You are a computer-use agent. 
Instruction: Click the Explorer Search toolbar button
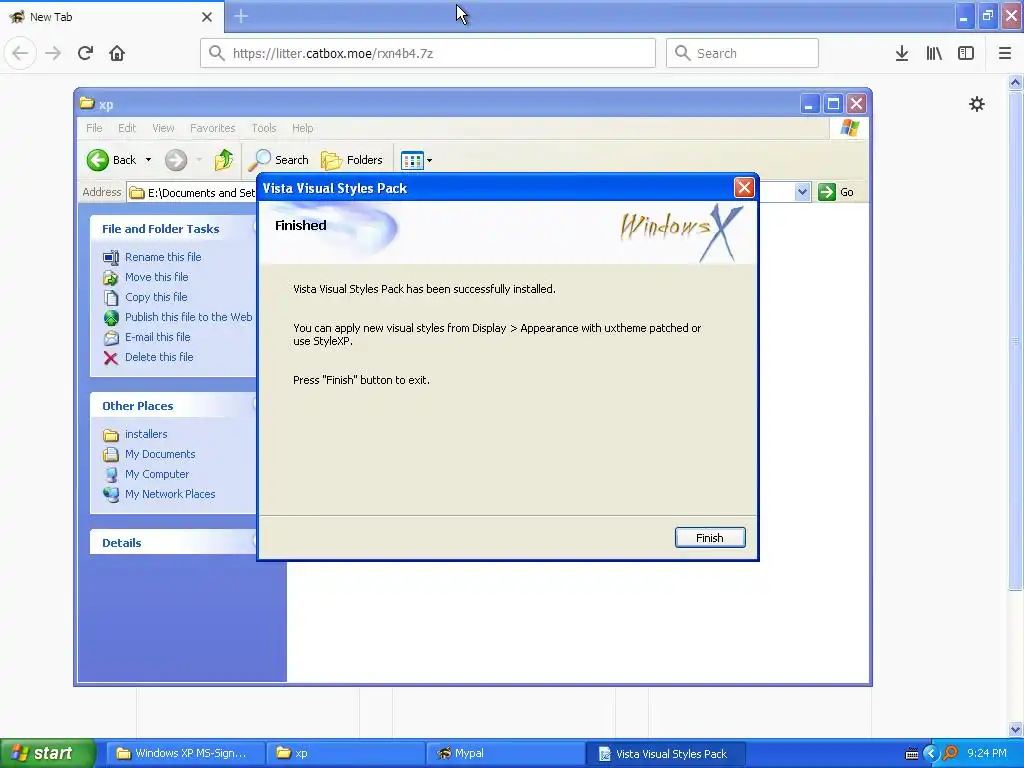click(x=280, y=160)
